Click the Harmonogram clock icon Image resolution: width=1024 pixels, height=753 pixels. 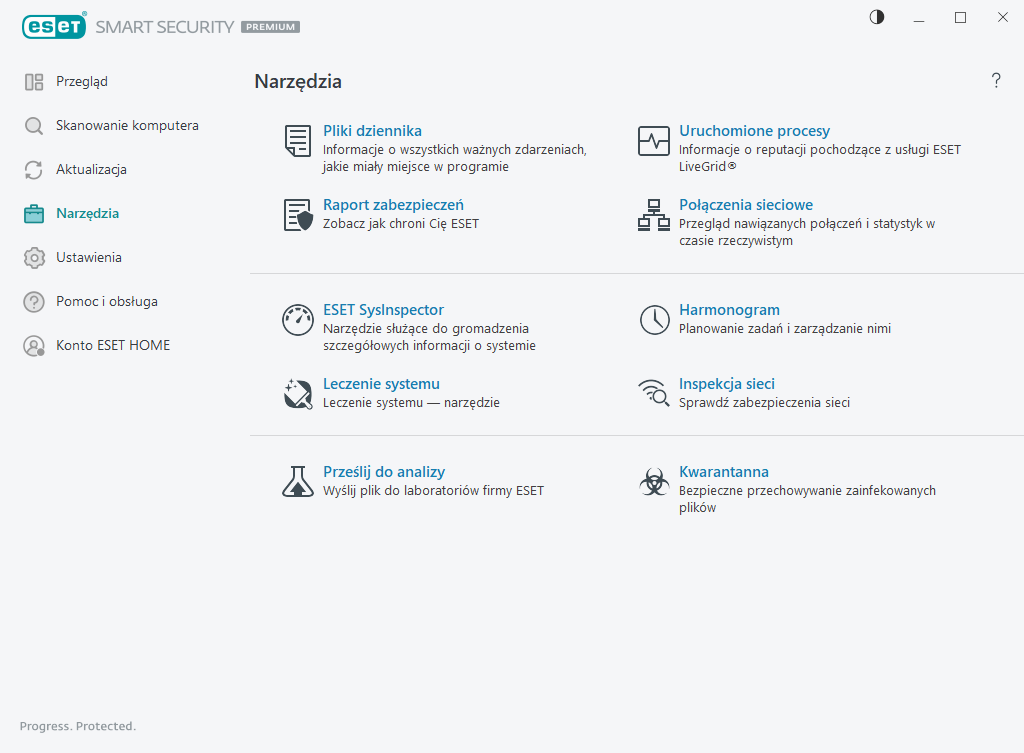click(654, 320)
